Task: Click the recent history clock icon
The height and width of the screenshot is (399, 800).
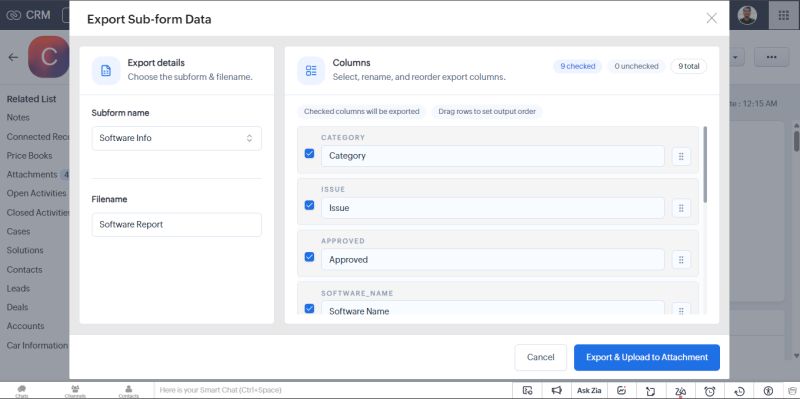Action: pos(739,391)
